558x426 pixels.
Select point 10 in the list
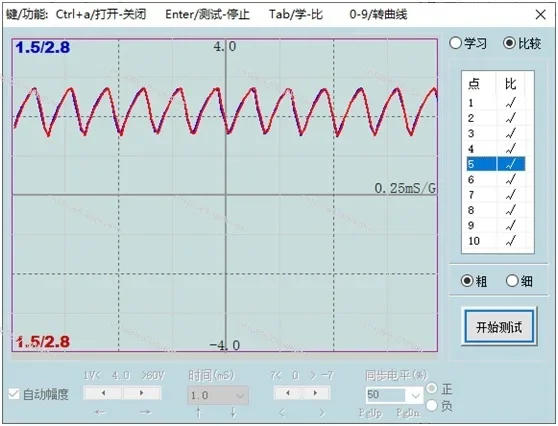[x=496, y=241]
